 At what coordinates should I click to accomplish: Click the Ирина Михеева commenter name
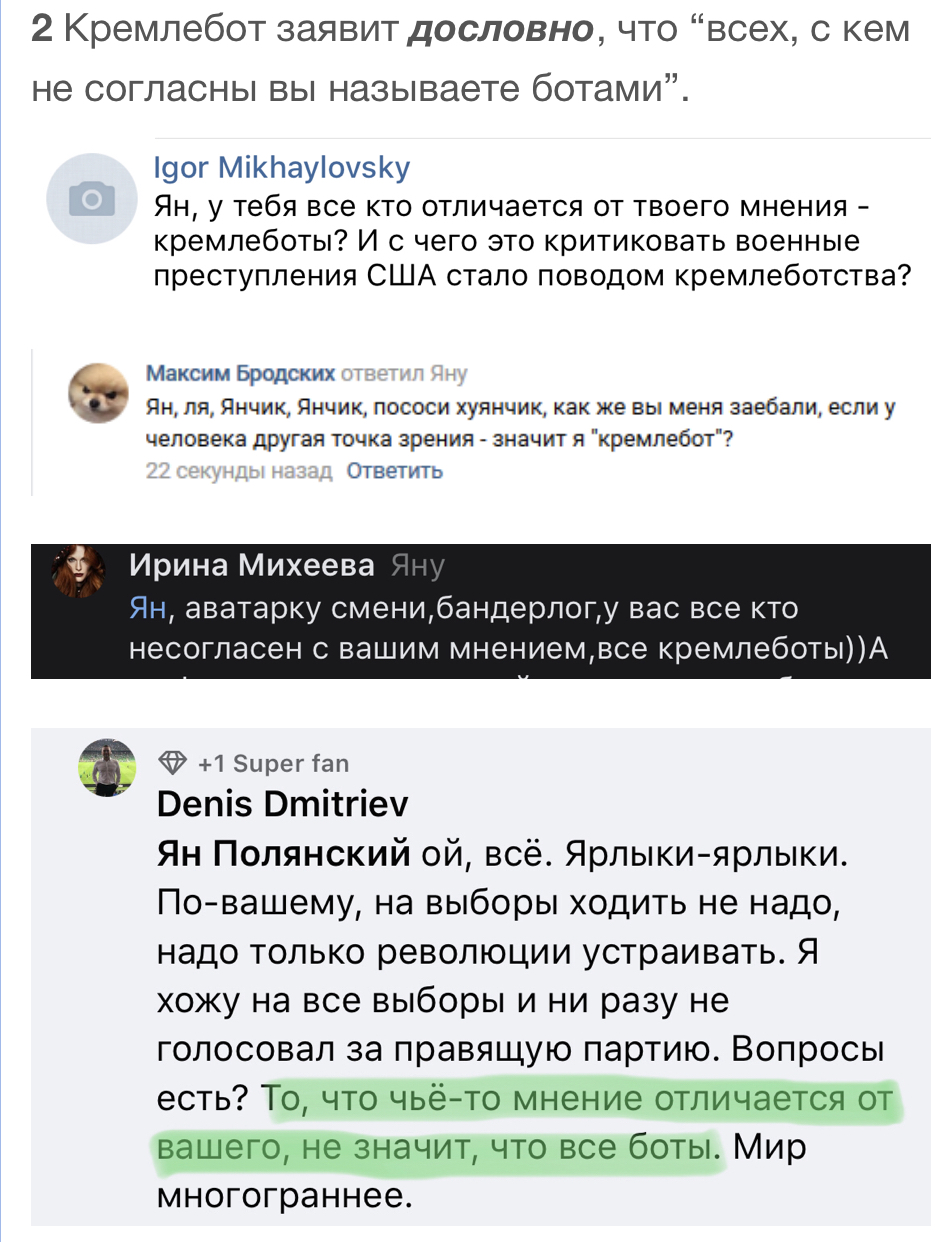pyautogui.click(x=252, y=566)
